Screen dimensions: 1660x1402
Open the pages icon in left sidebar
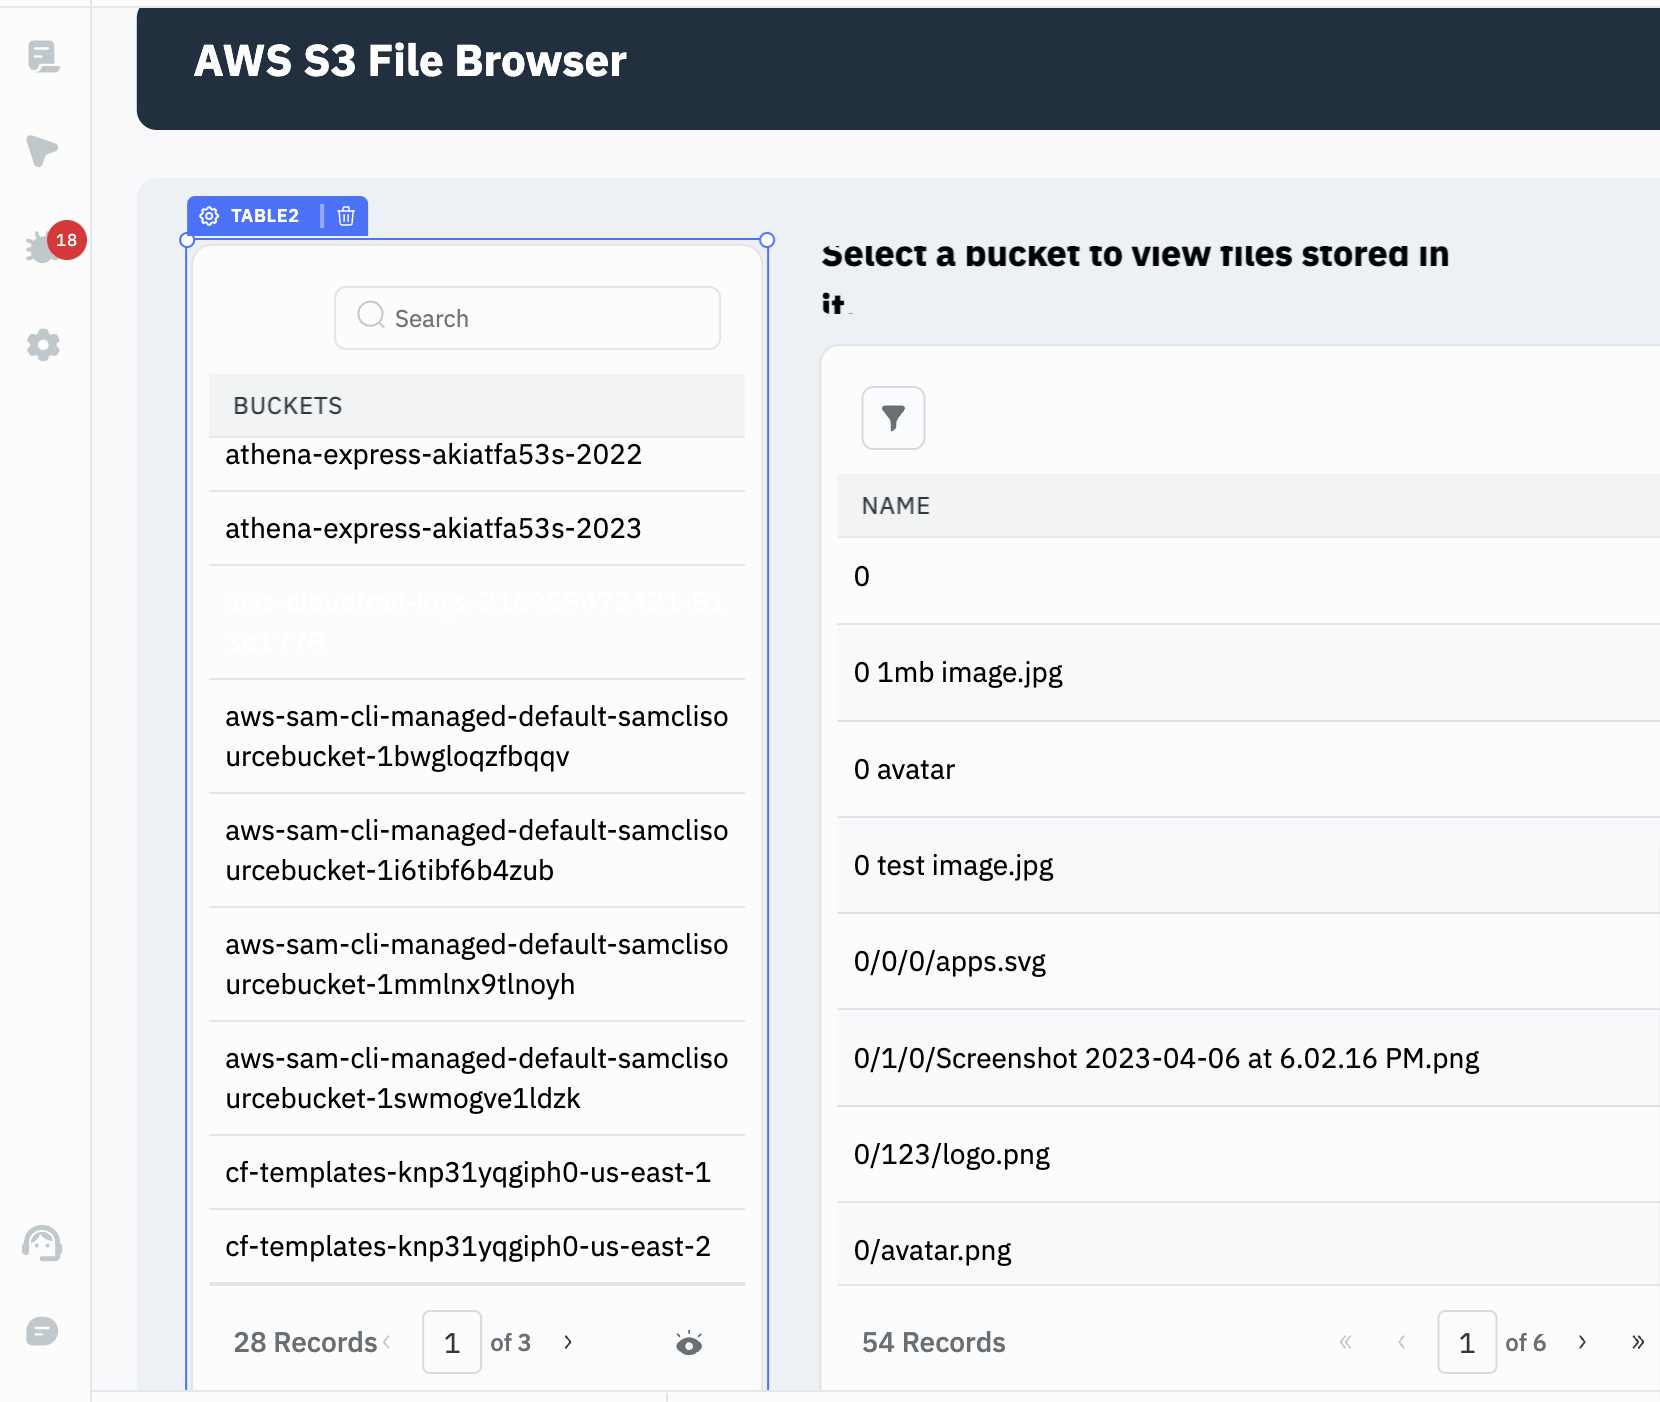click(x=43, y=57)
